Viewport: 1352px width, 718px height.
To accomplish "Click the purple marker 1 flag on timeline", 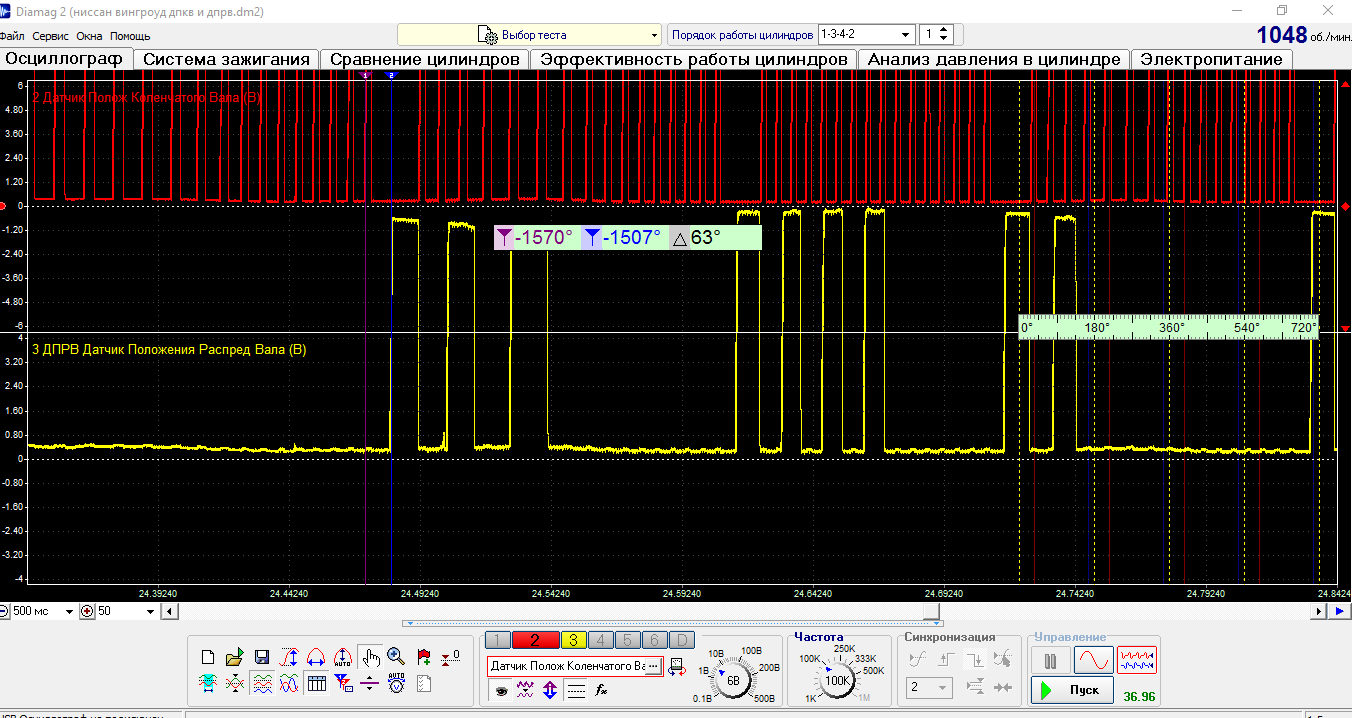I will pyautogui.click(x=366, y=75).
